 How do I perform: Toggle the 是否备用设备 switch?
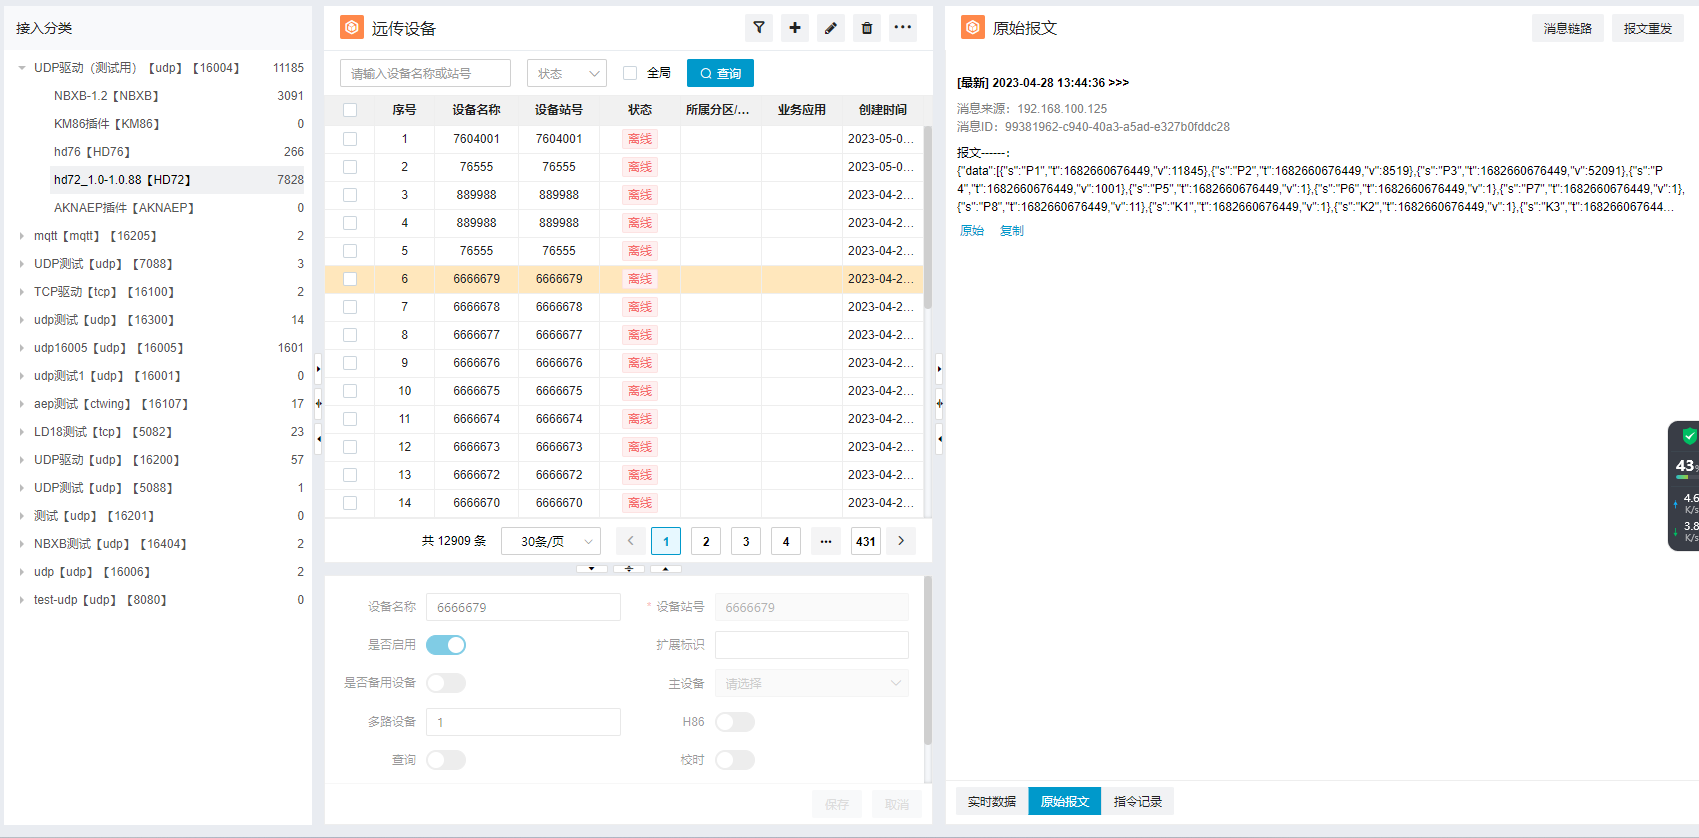[x=446, y=683]
